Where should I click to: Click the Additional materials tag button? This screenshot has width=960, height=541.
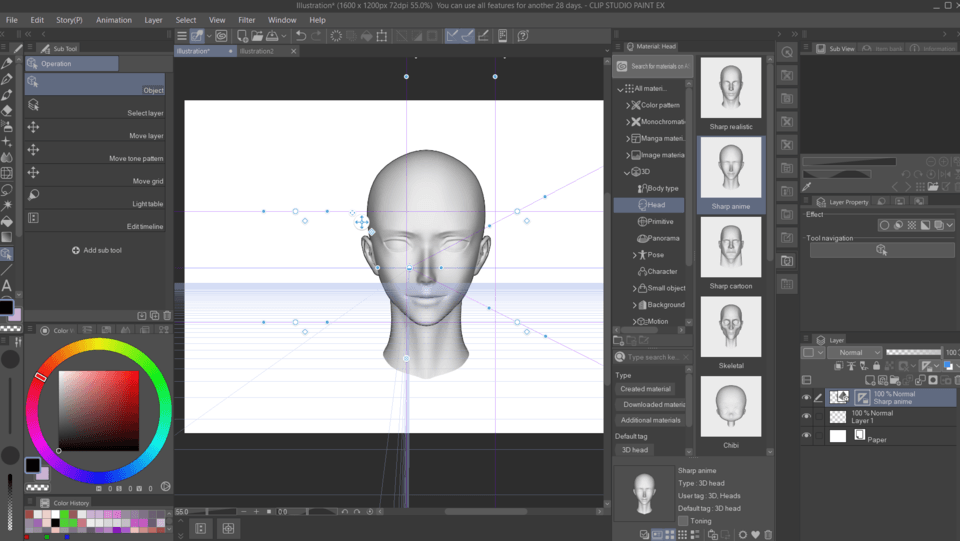650,420
